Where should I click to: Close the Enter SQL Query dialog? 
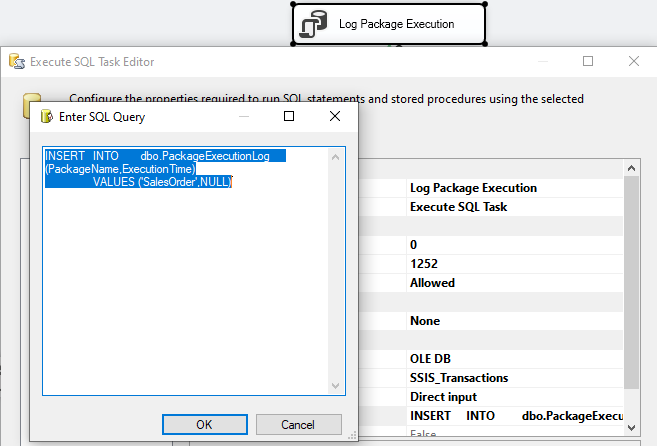[x=335, y=116]
